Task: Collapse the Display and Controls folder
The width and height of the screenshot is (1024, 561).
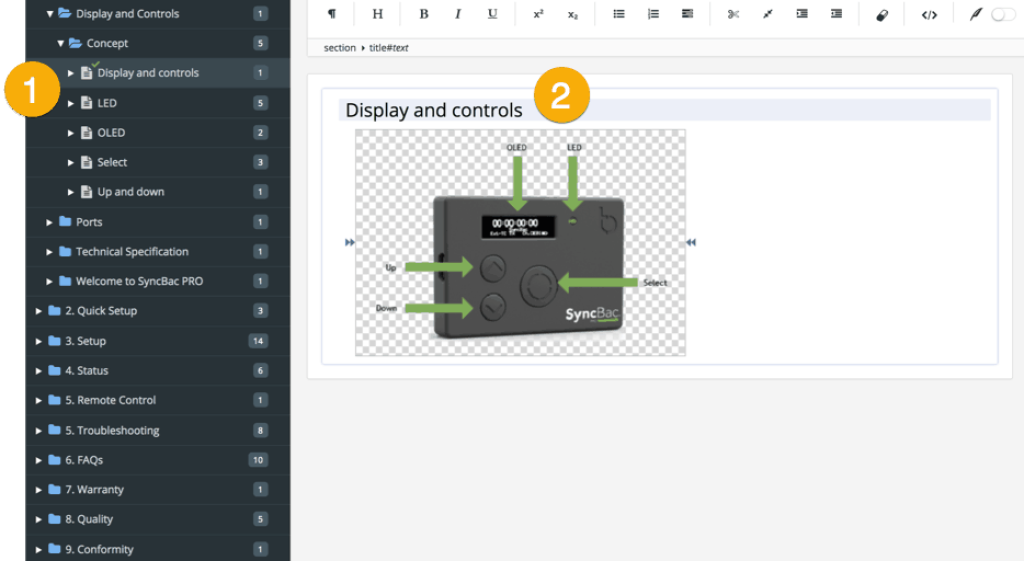Action: 50,14
